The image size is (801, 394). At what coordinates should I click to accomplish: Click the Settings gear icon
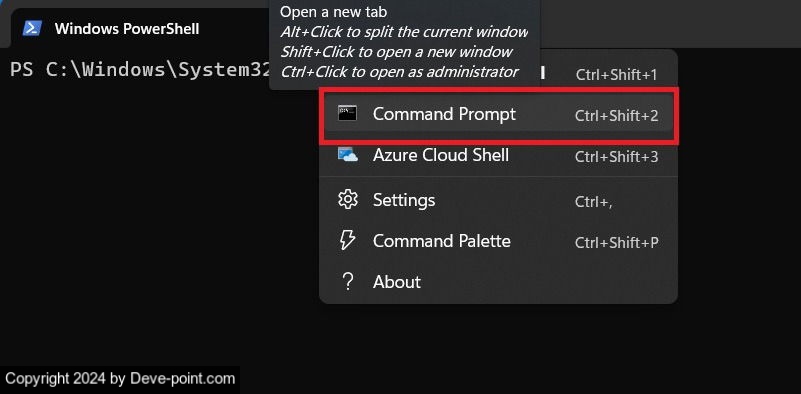click(x=348, y=199)
